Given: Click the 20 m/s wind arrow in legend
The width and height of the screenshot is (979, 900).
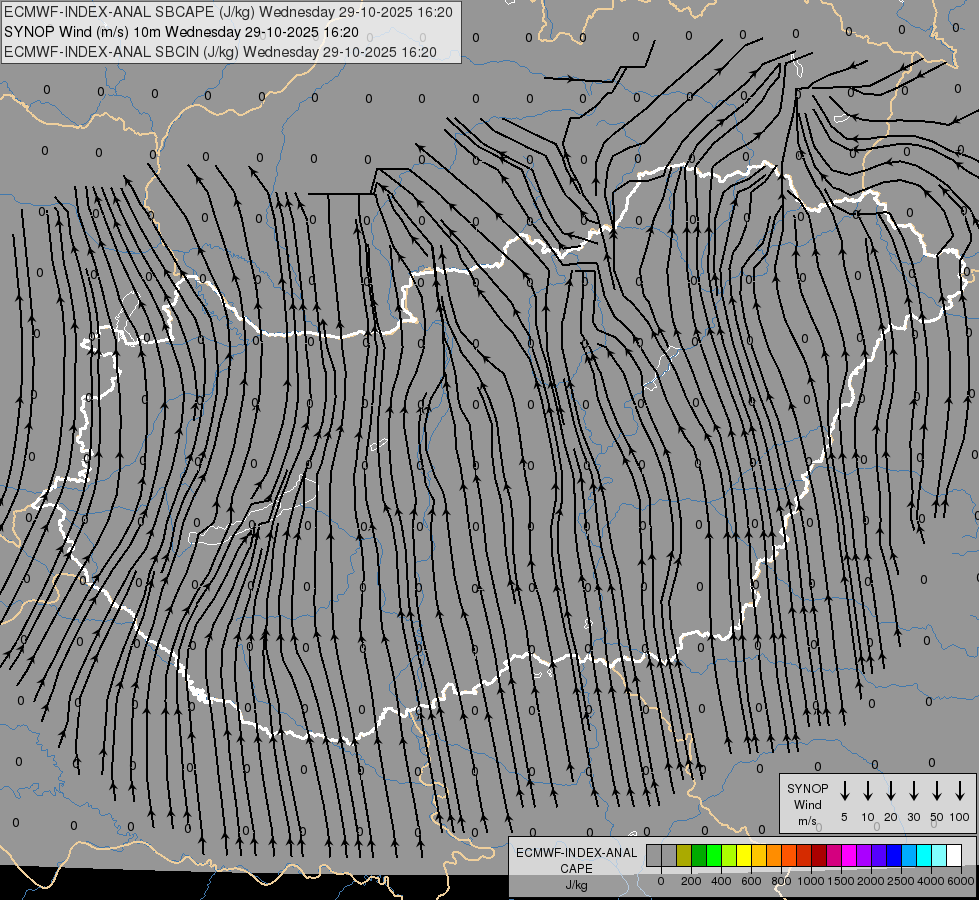Looking at the screenshot, I should click(x=891, y=791).
